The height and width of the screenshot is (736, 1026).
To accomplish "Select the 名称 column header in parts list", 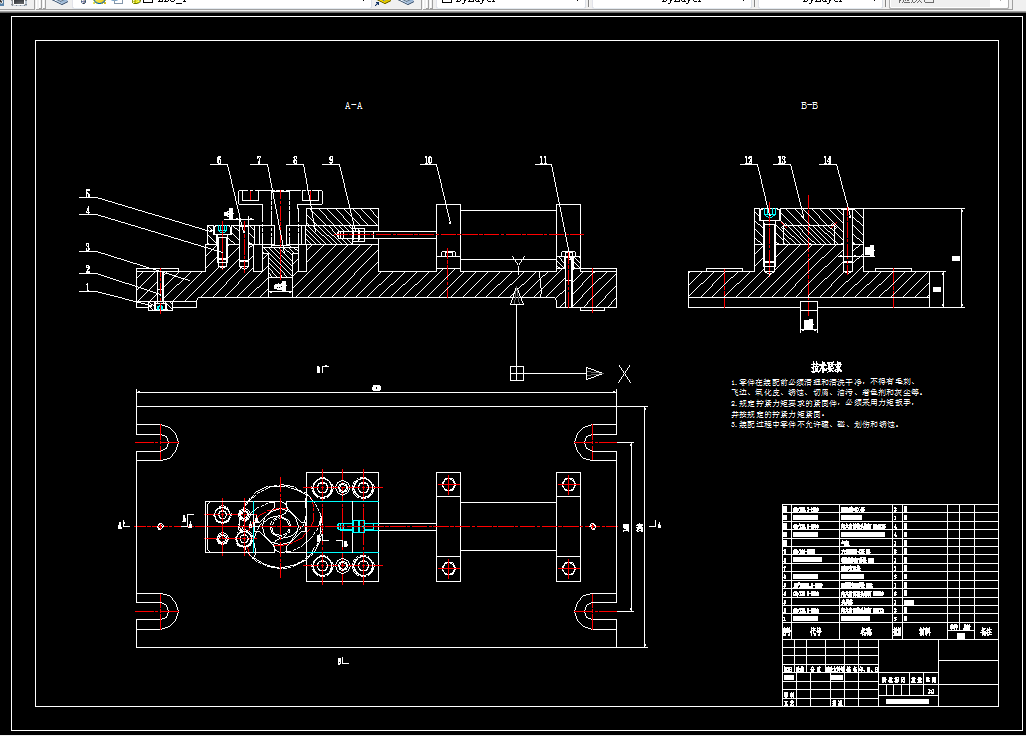I will pos(866,632).
